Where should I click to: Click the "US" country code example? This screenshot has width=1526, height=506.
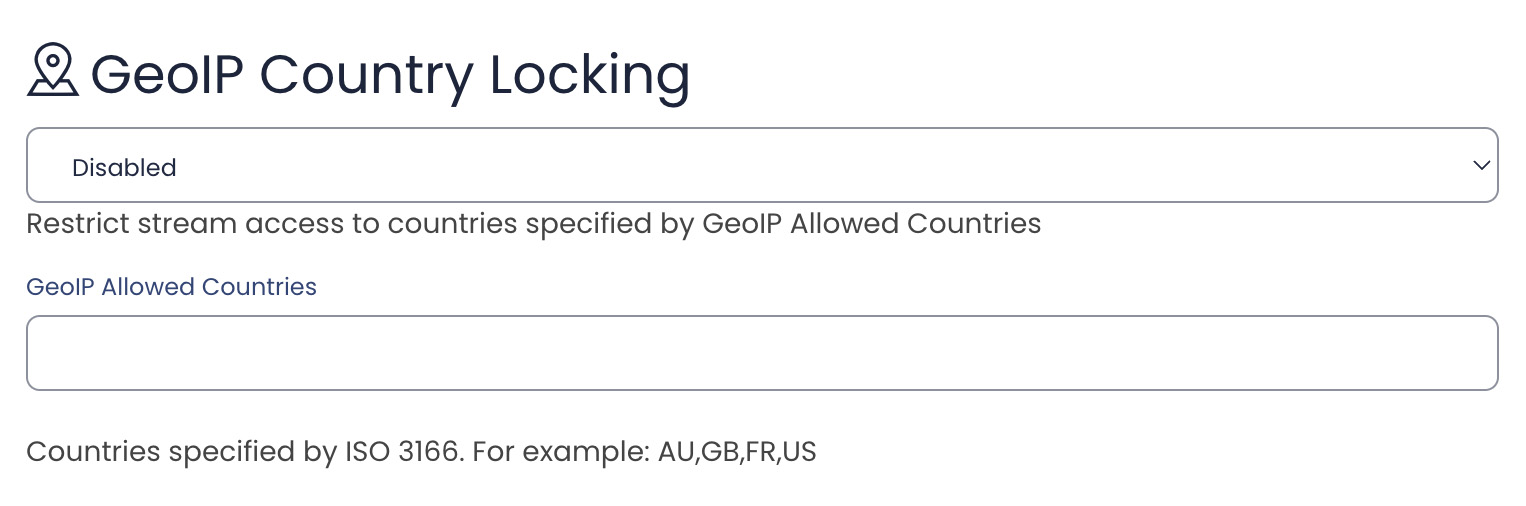(800, 452)
